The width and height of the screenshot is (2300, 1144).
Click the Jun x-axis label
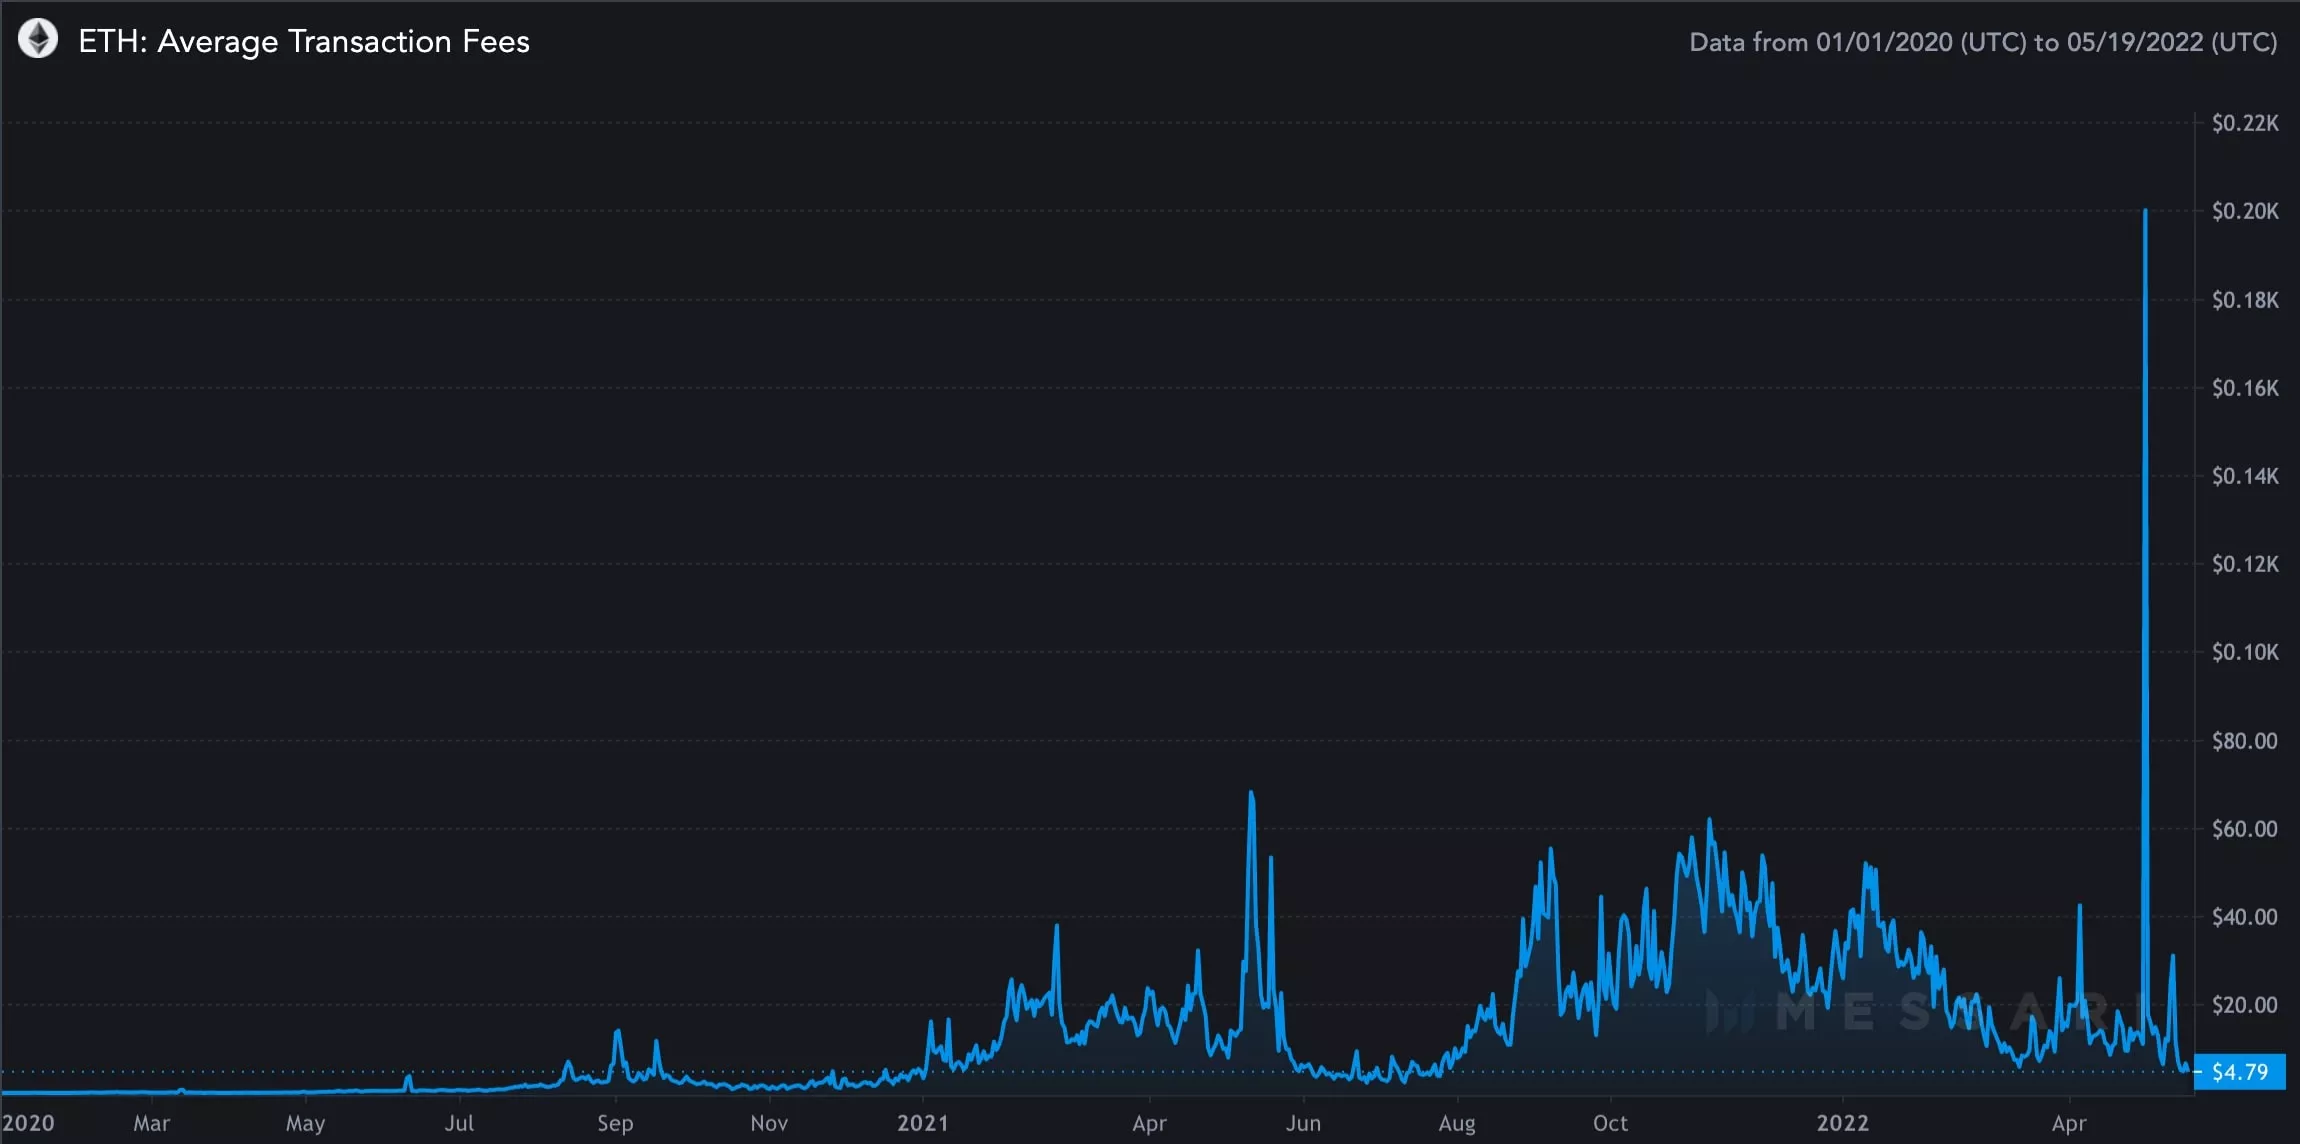tap(1303, 1123)
